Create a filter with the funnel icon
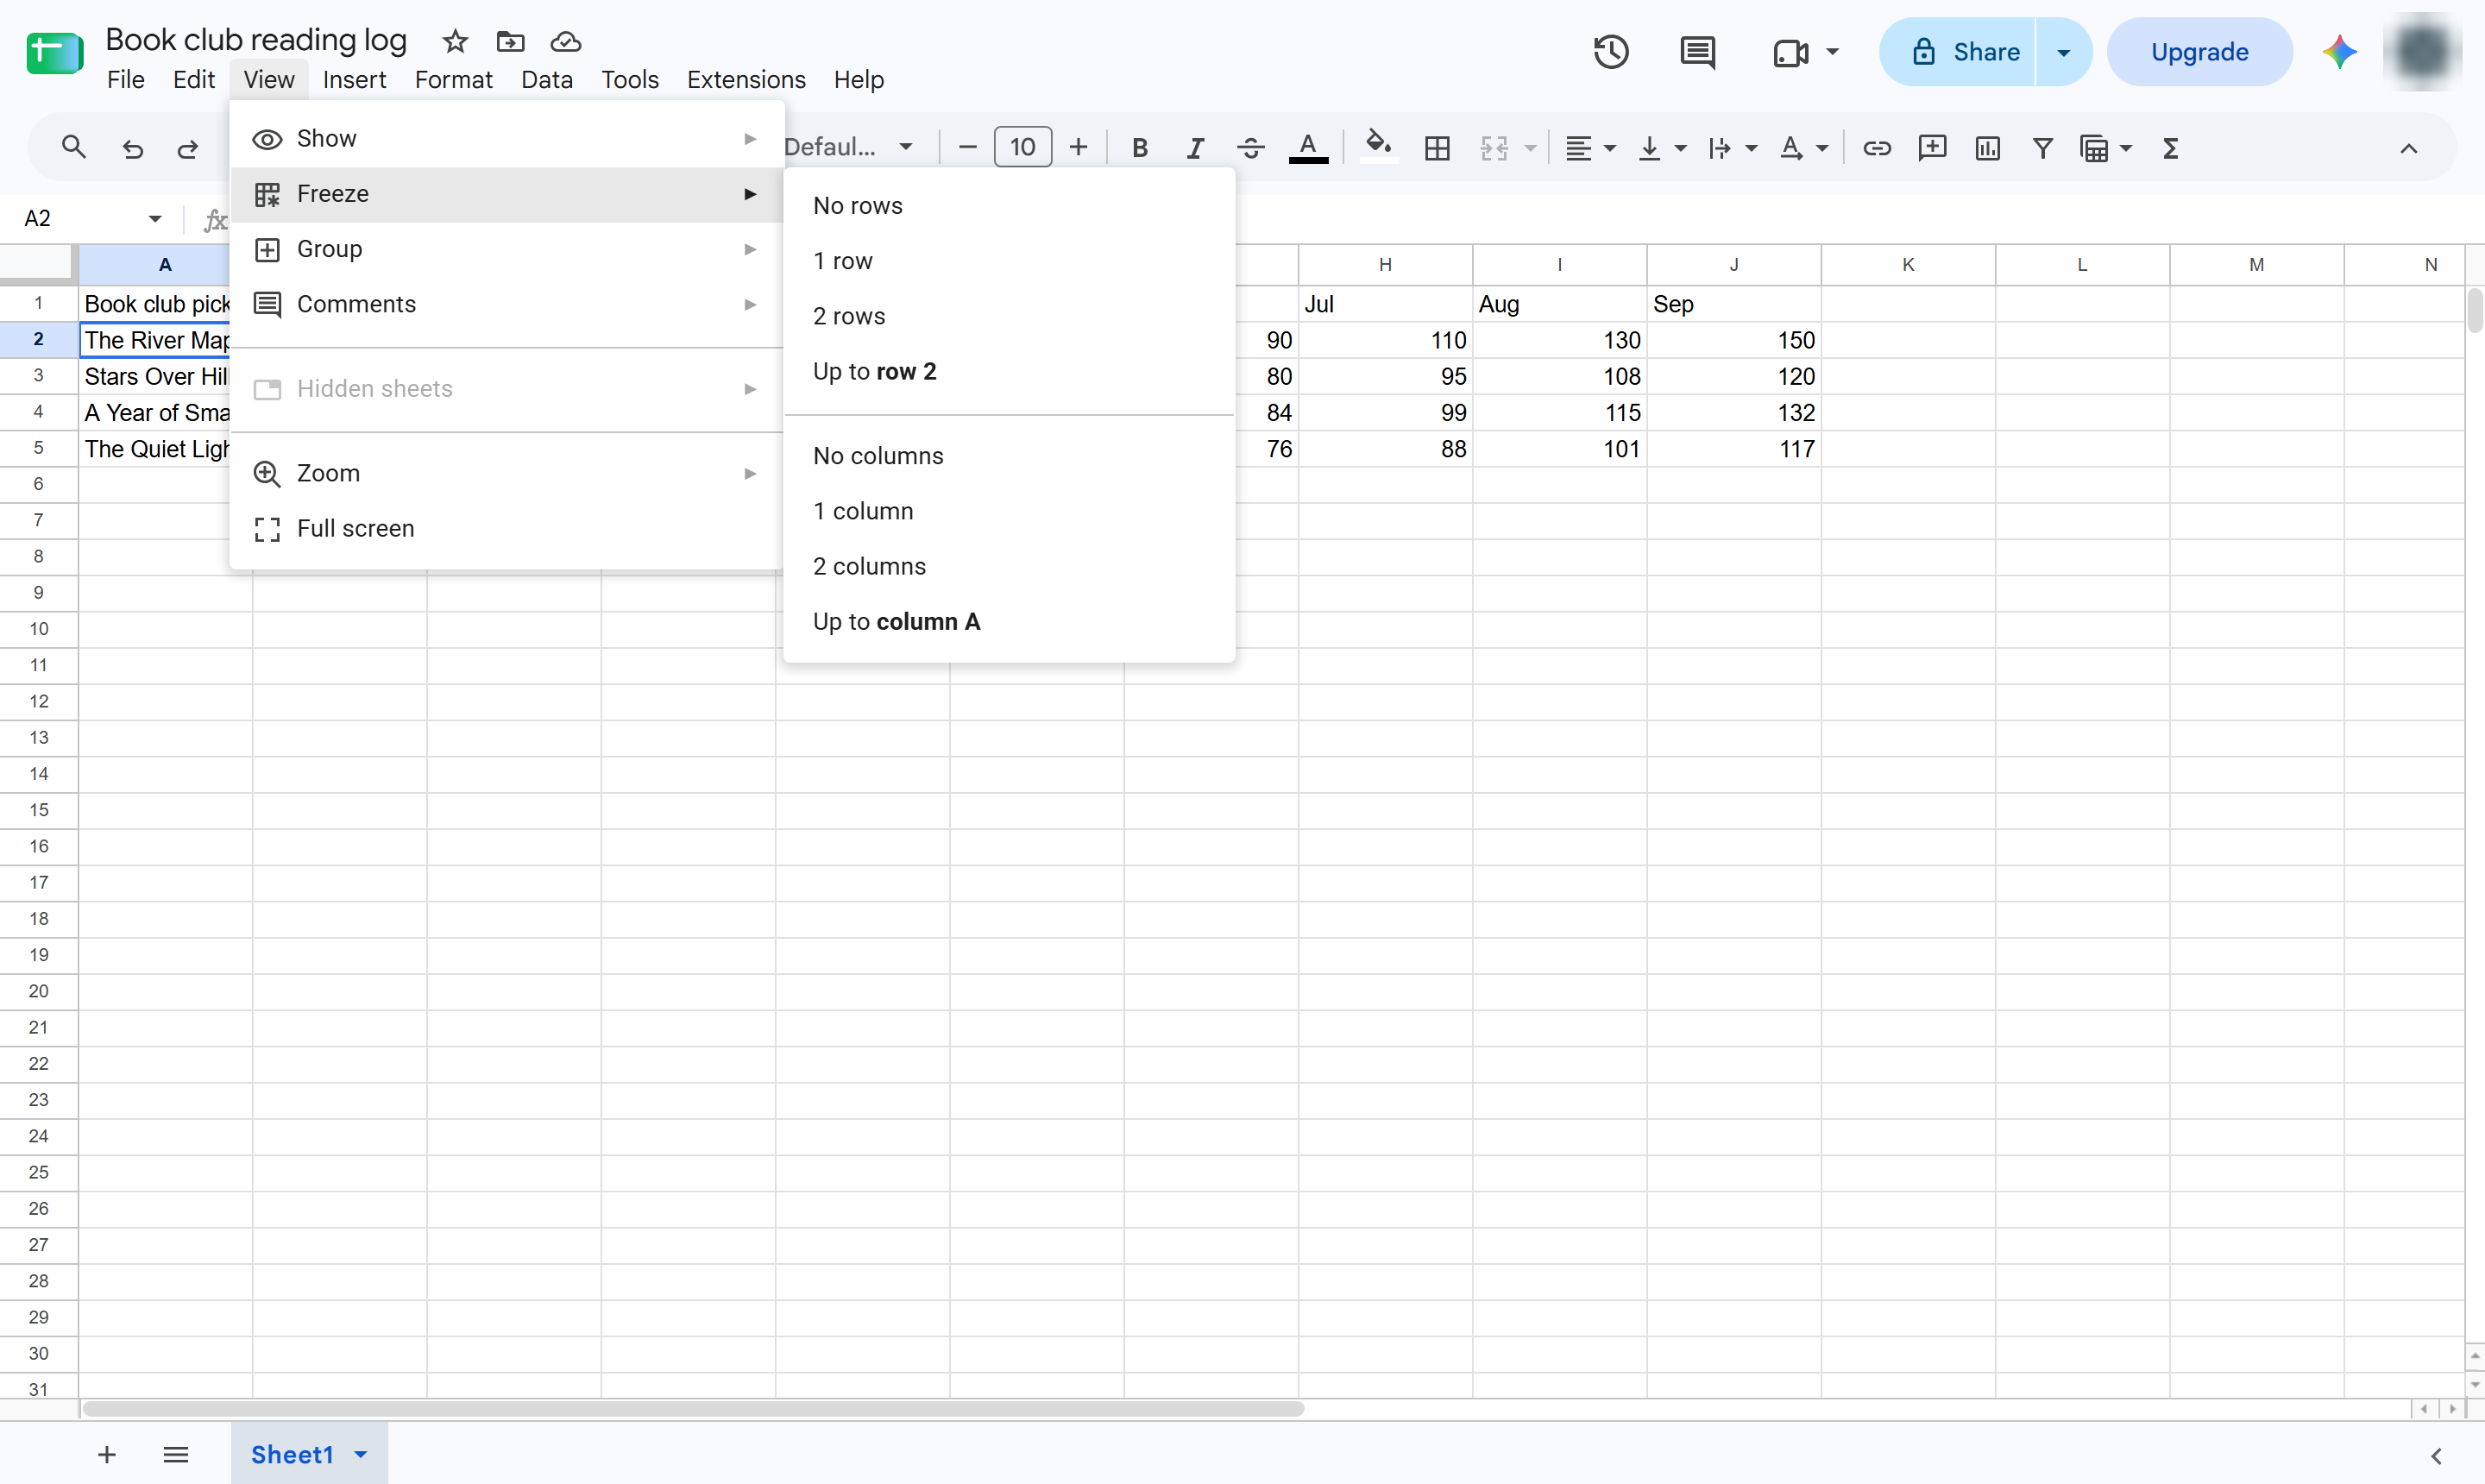 tap(2043, 148)
